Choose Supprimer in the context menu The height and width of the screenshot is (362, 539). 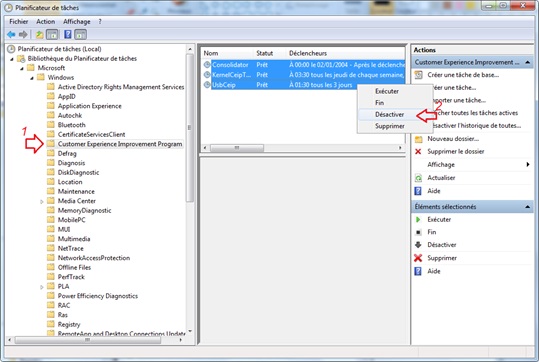click(x=395, y=126)
